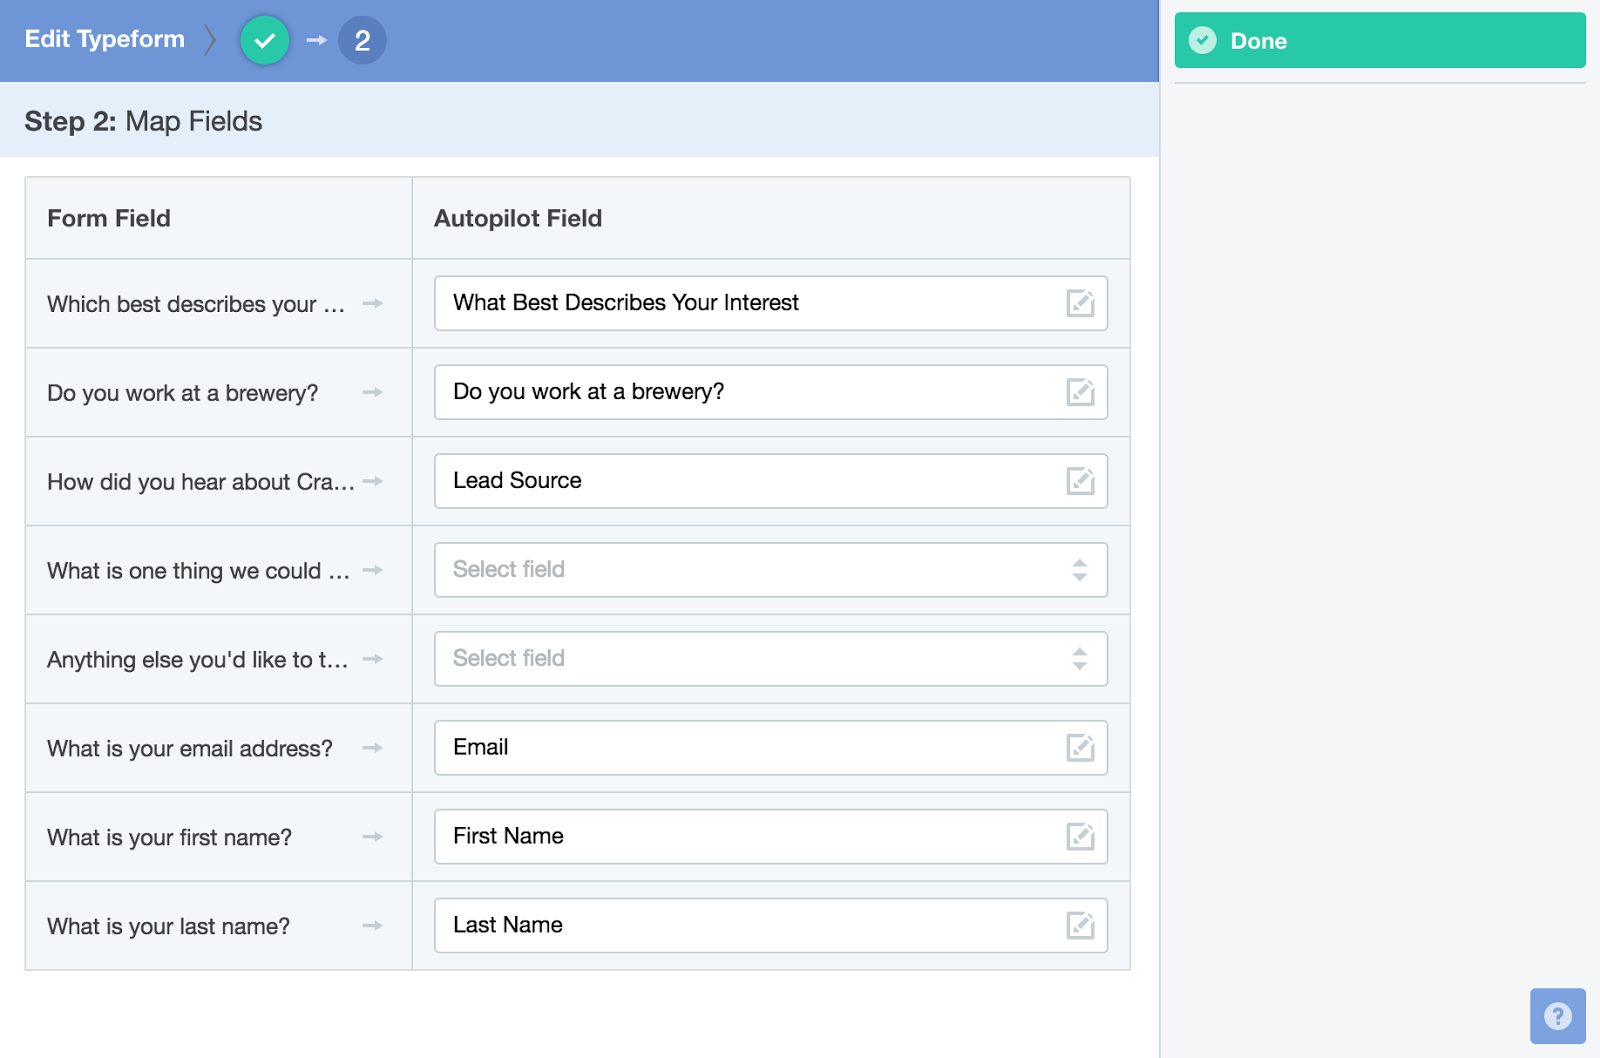This screenshot has height=1058, width=1600.
Task: Click the arrow next to 'What is your email address?'
Action: coord(373,748)
